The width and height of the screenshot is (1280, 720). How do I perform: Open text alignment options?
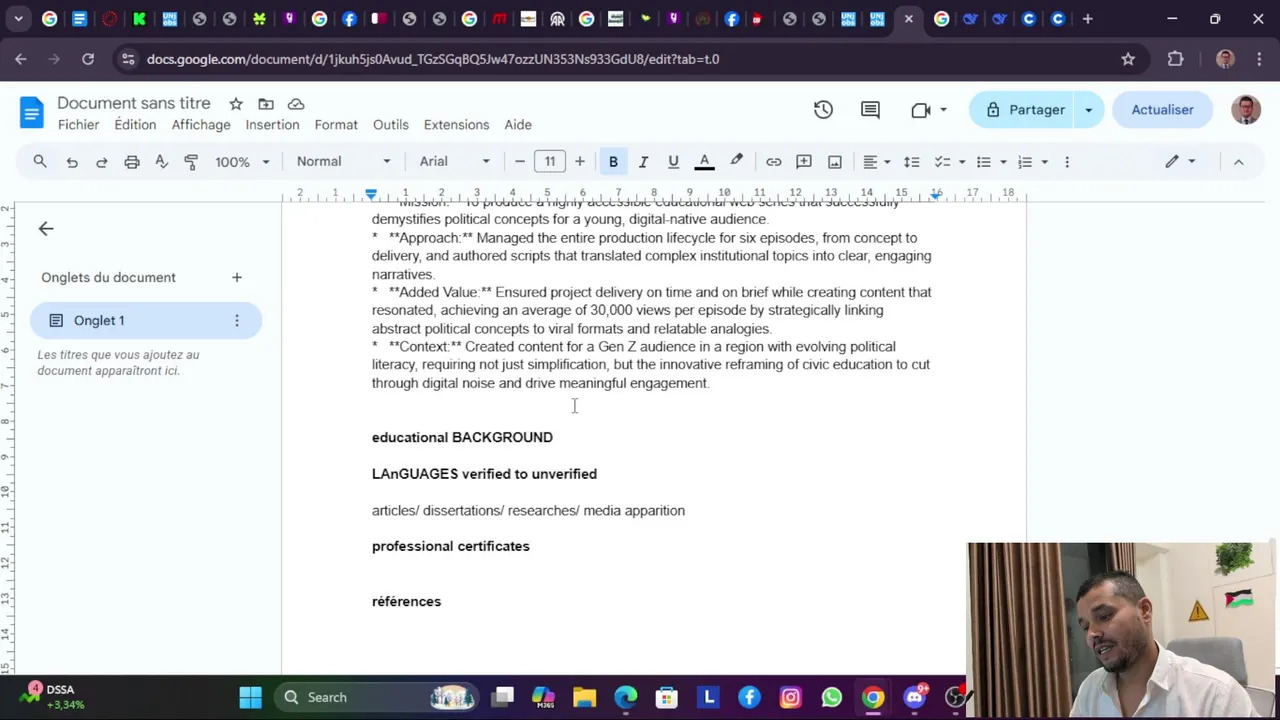pos(877,162)
